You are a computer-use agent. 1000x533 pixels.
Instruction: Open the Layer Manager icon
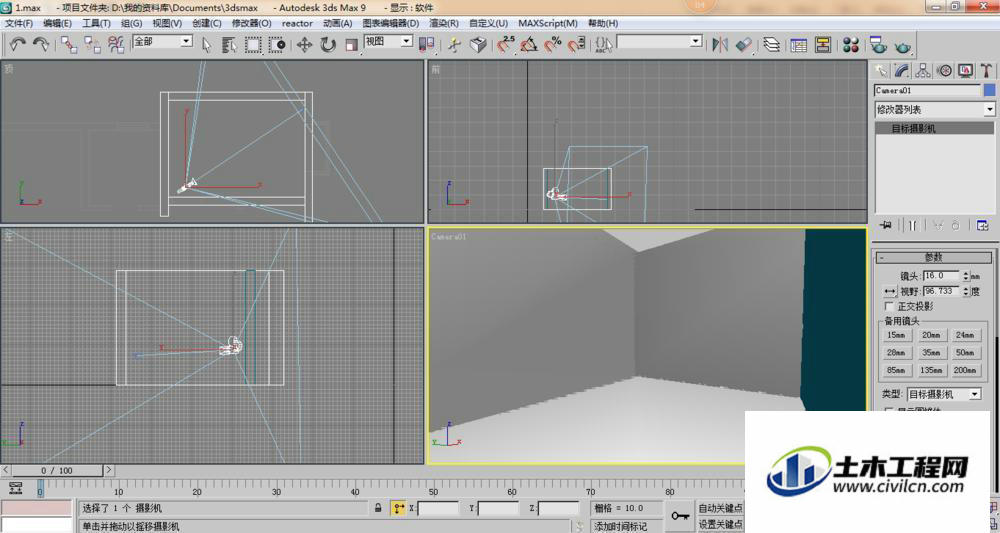[771, 45]
